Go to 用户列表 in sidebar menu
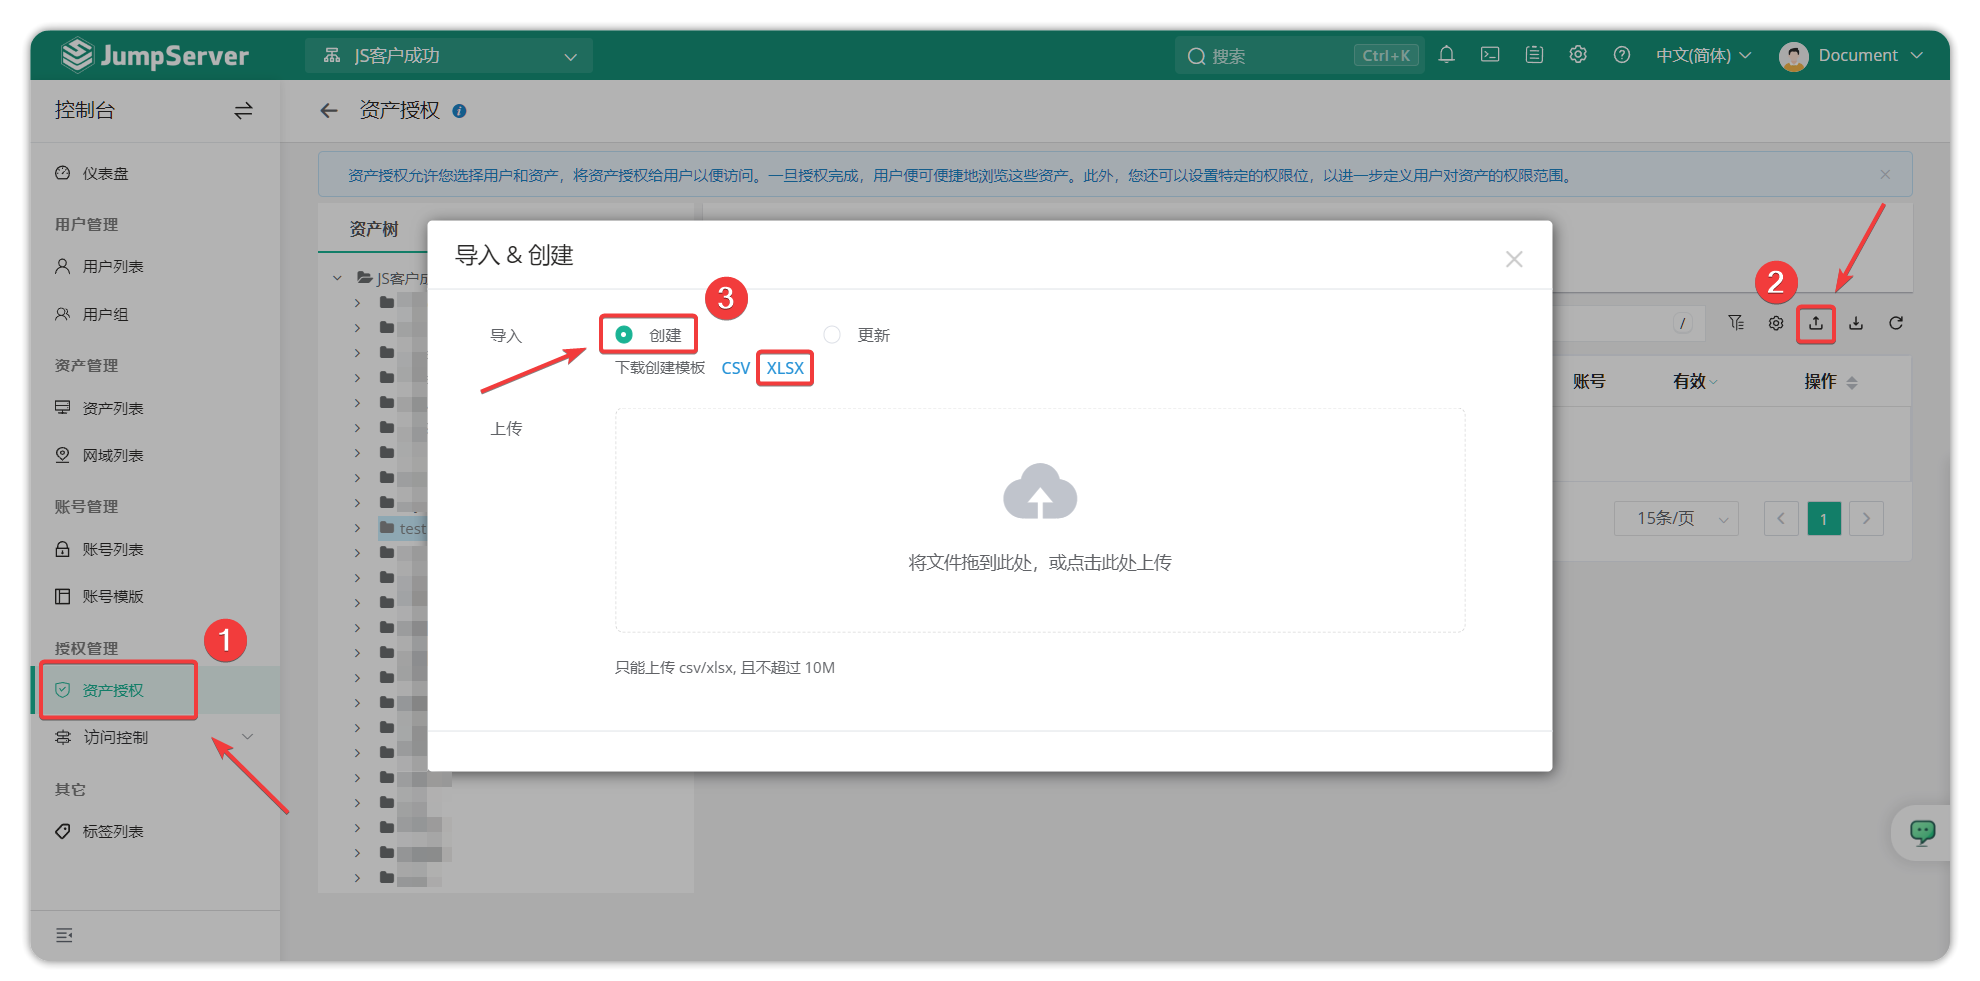This screenshot has height=981, width=1980. pyautogui.click(x=113, y=266)
